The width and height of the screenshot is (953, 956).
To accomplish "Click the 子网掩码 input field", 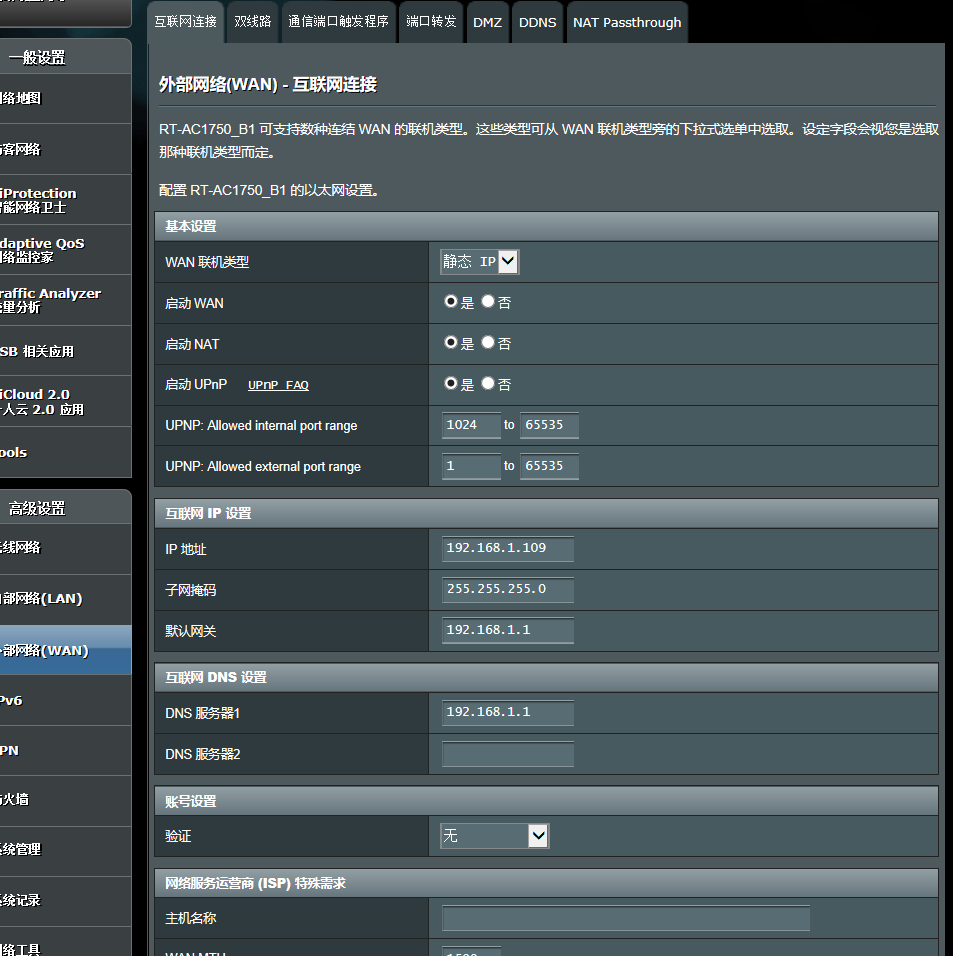I will pos(508,589).
